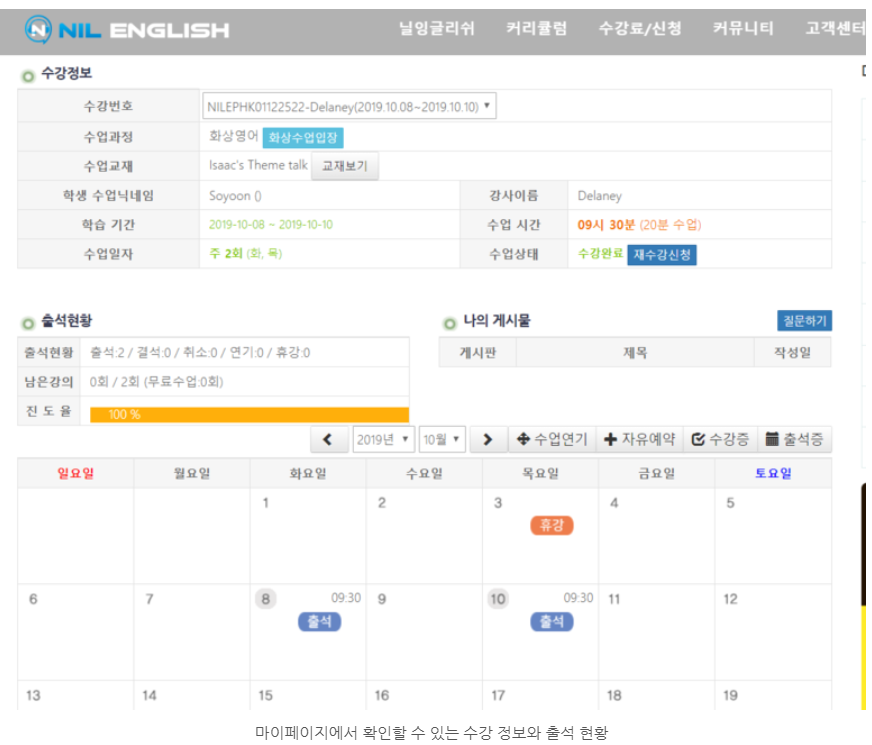Select date 10 in the calendar

coord(498,599)
